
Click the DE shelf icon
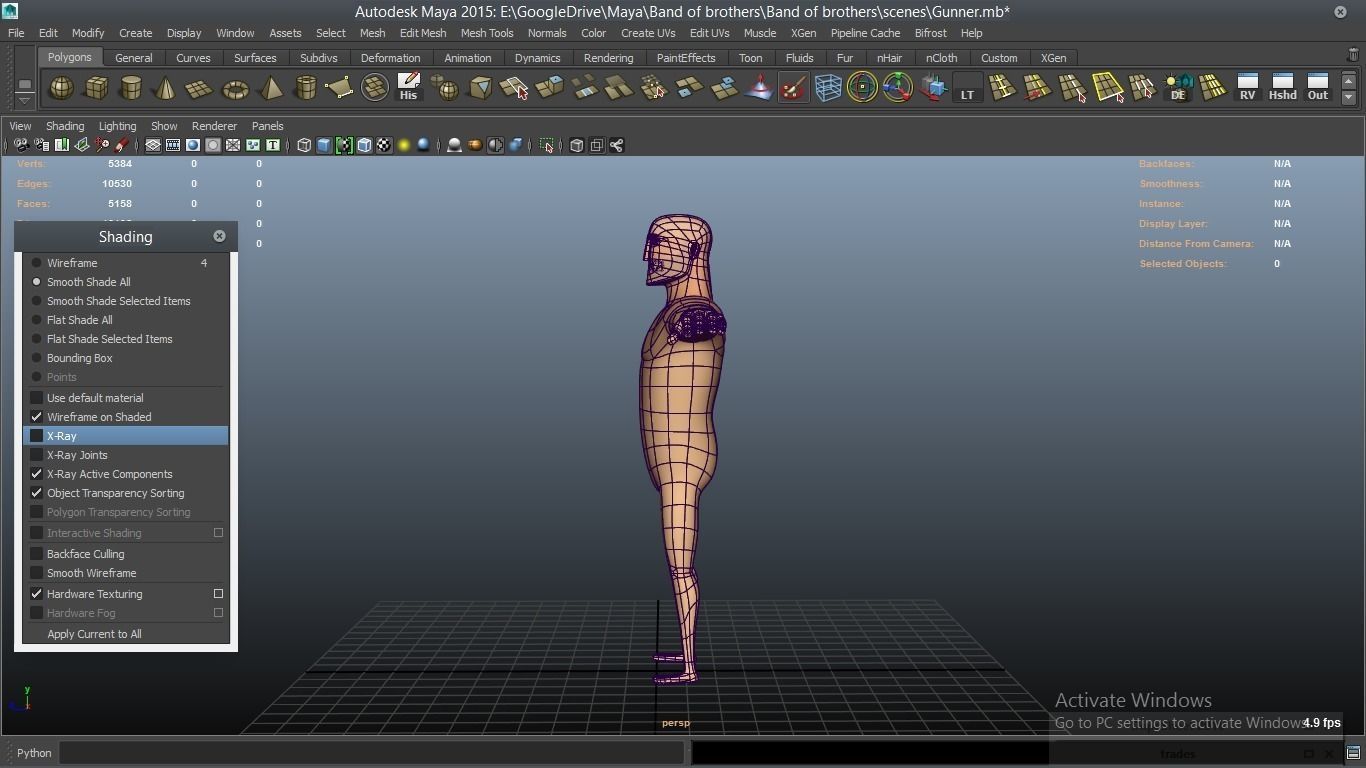pos(1178,88)
